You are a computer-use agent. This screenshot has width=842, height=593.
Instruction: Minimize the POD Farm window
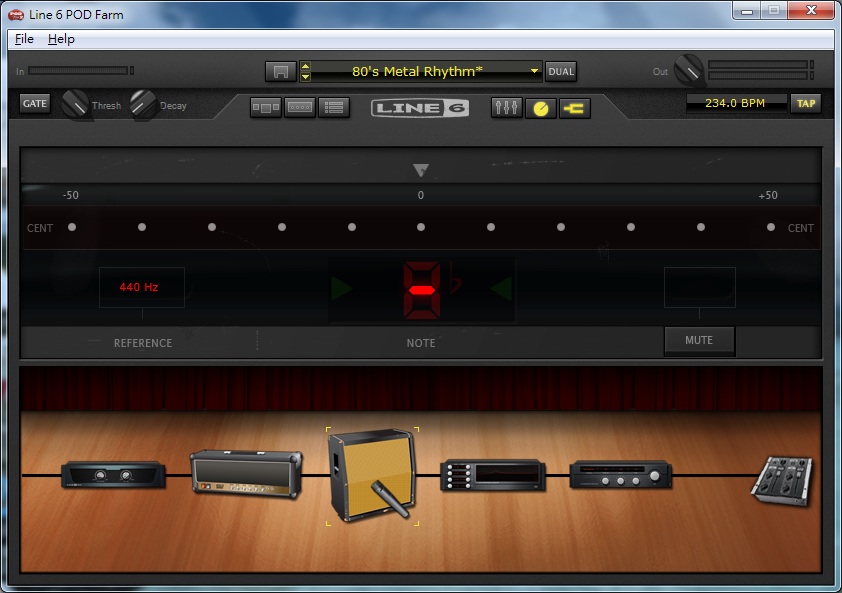coord(746,10)
